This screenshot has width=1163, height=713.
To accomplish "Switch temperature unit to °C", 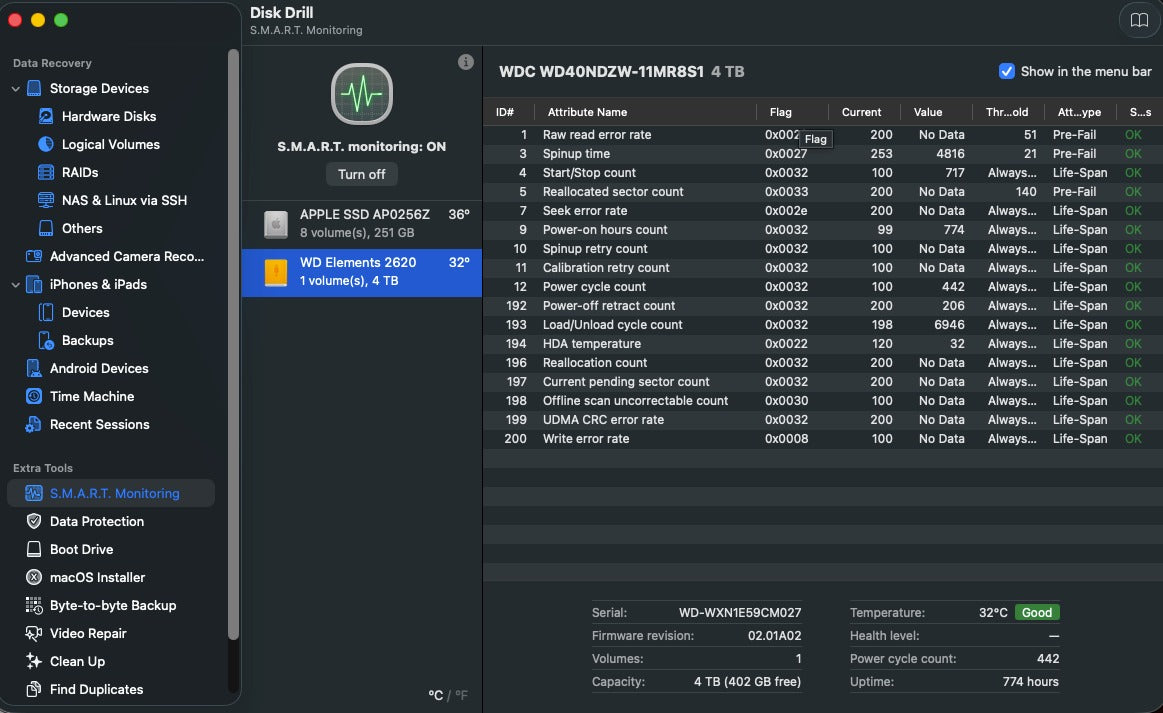I will pyautogui.click(x=435, y=695).
